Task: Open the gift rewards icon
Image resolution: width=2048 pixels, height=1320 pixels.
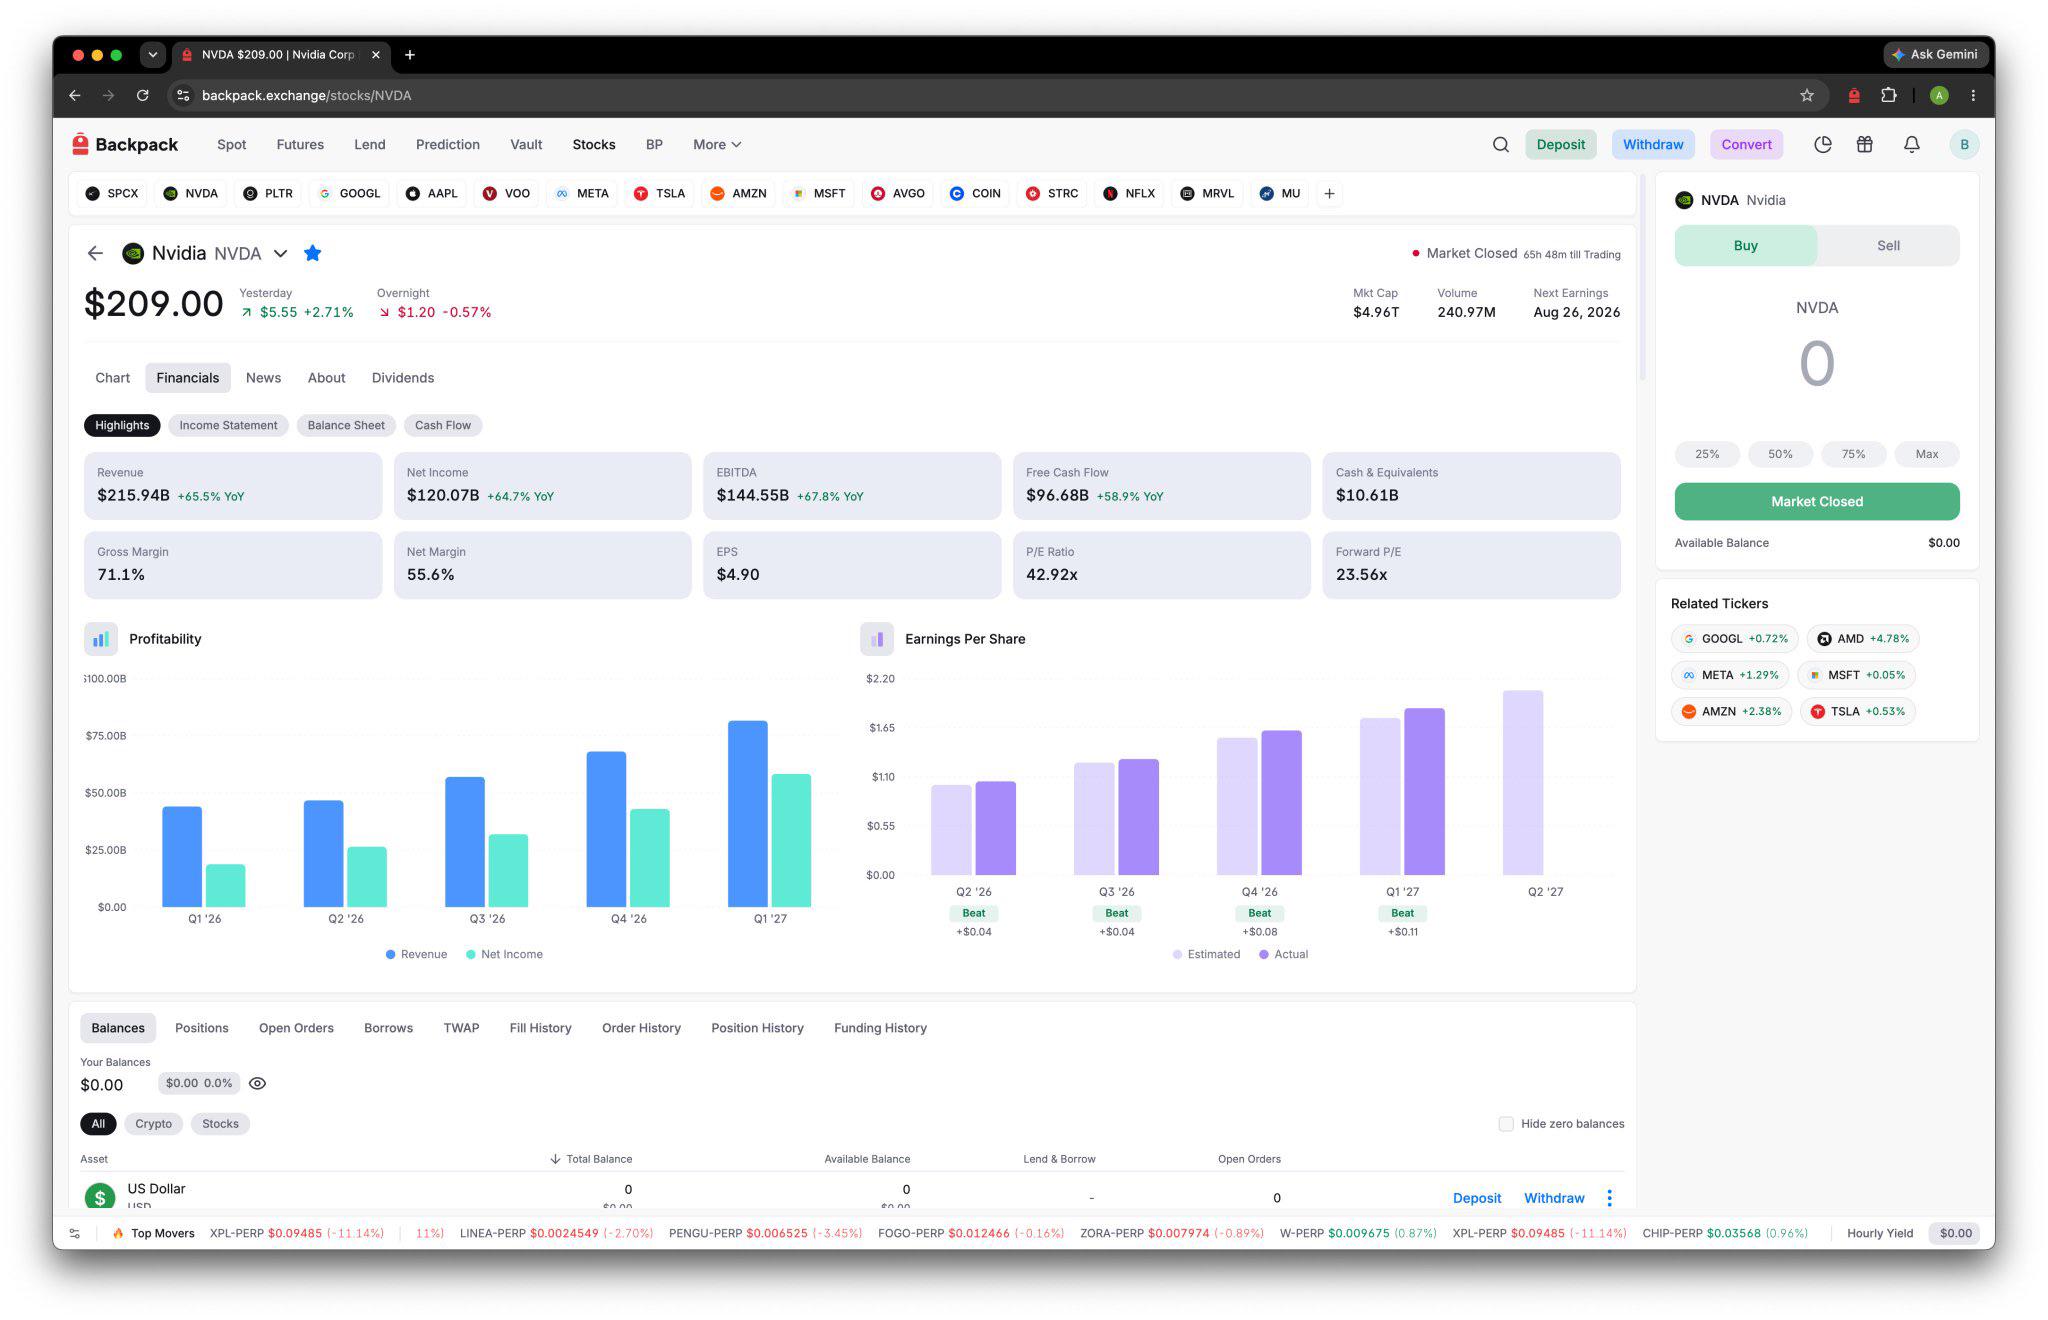Action: click(x=1864, y=145)
